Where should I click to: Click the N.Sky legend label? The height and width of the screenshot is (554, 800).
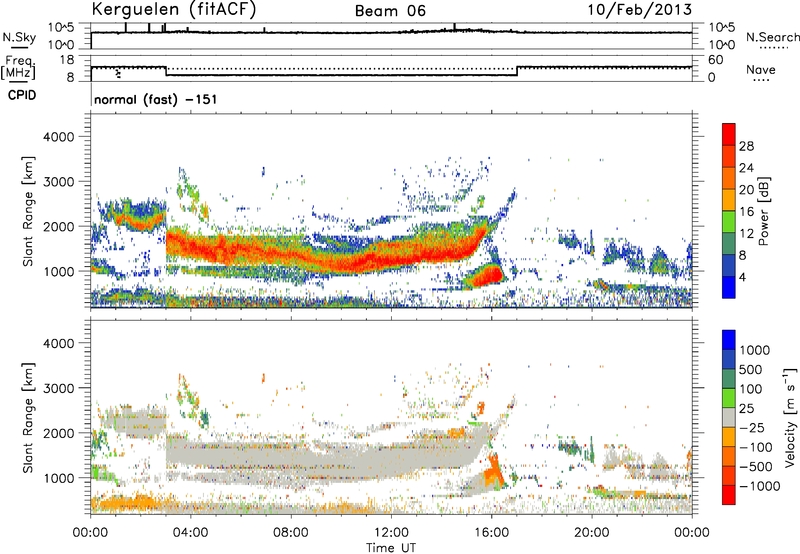(19, 37)
